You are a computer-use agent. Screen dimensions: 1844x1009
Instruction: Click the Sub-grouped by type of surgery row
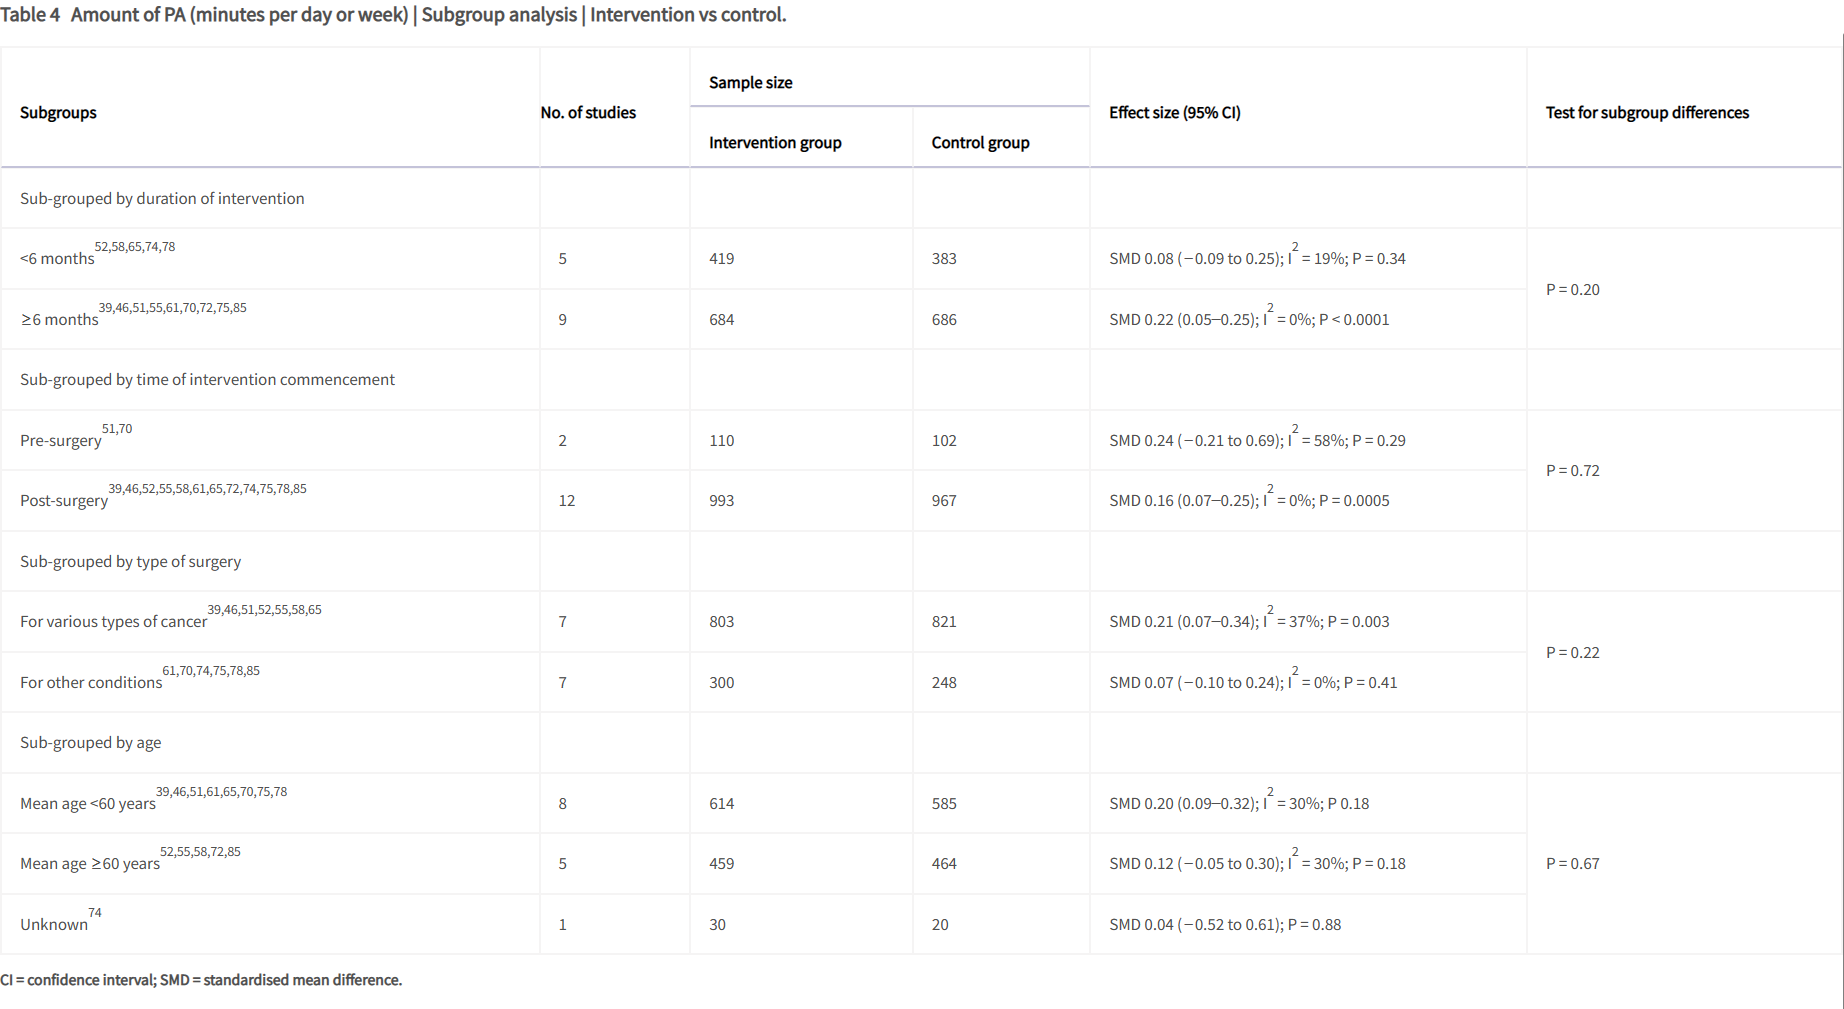(130, 561)
